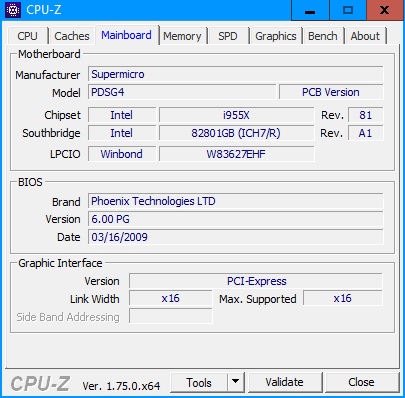The image size is (405, 398).
Task: Show the About tab
Action: point(365,36)
